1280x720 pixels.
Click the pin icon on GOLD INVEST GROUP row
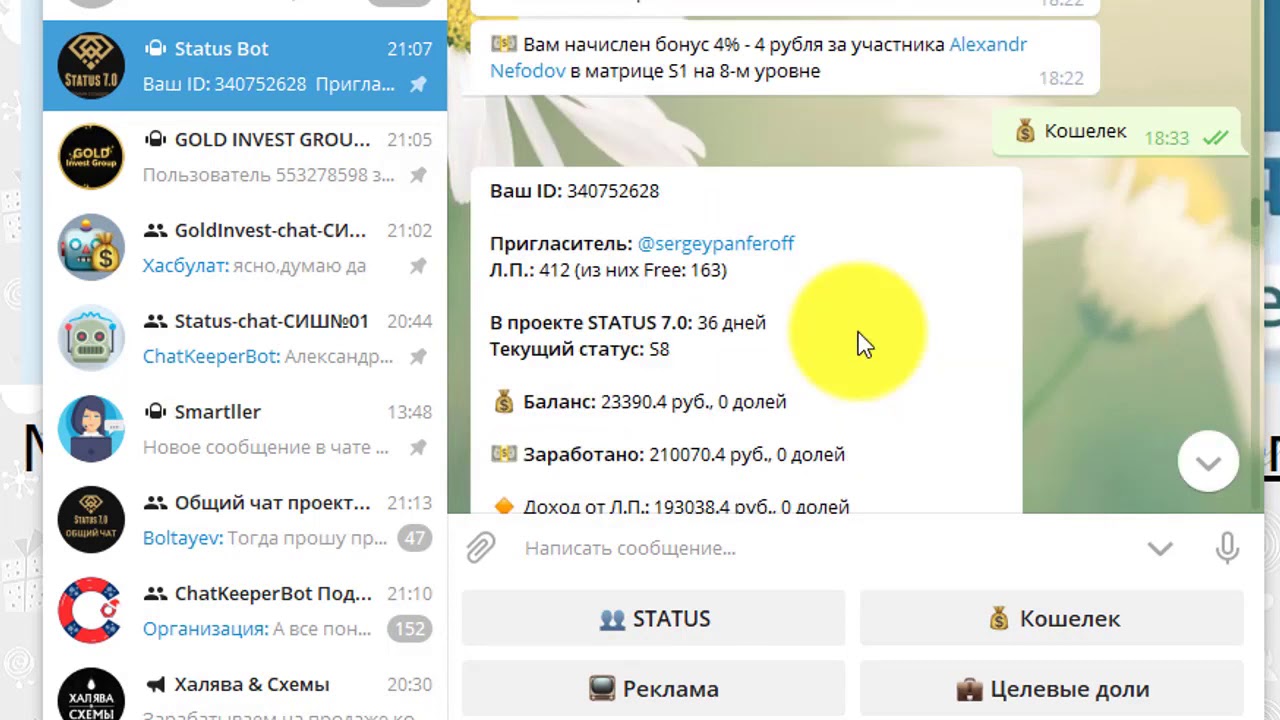tap(419, 175)
